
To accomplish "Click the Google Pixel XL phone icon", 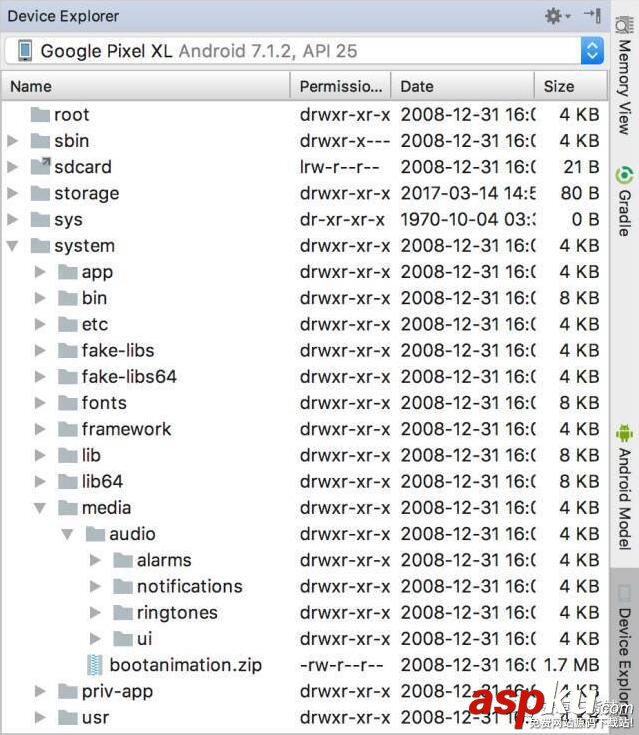I will (25, 51).
